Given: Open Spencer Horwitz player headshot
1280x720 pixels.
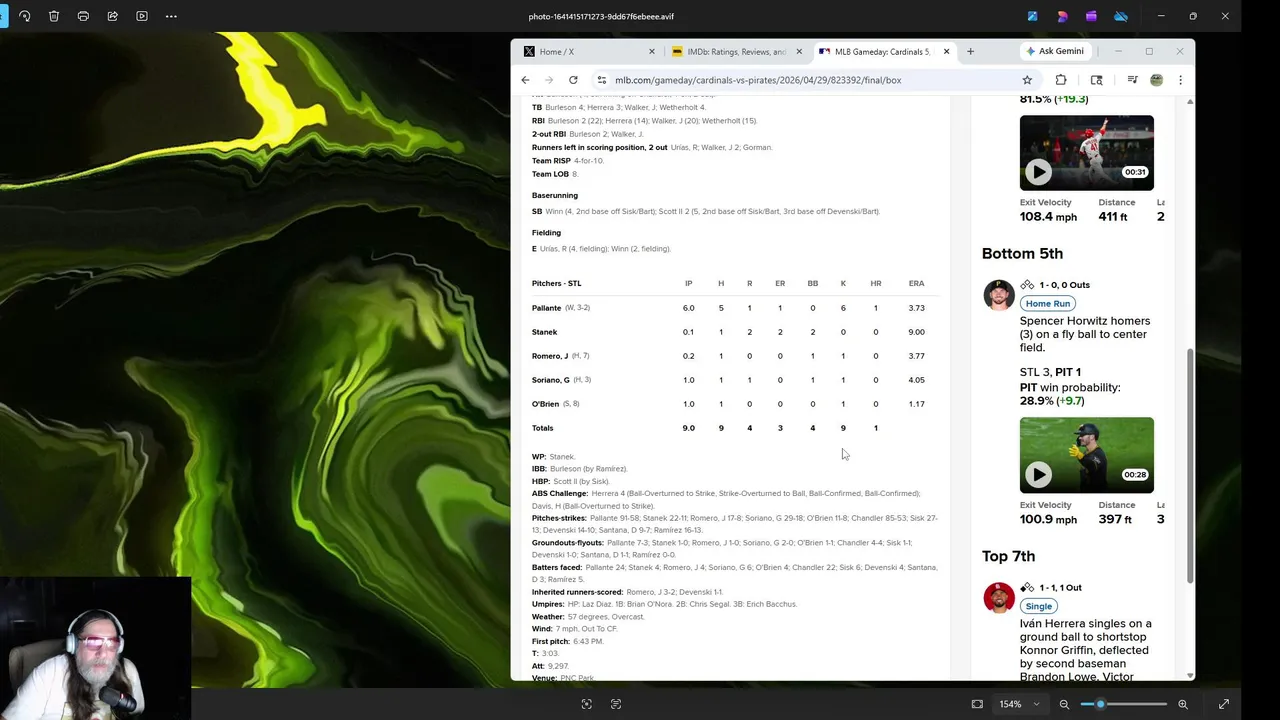Looking at the screenshot, I should [998, 295].
